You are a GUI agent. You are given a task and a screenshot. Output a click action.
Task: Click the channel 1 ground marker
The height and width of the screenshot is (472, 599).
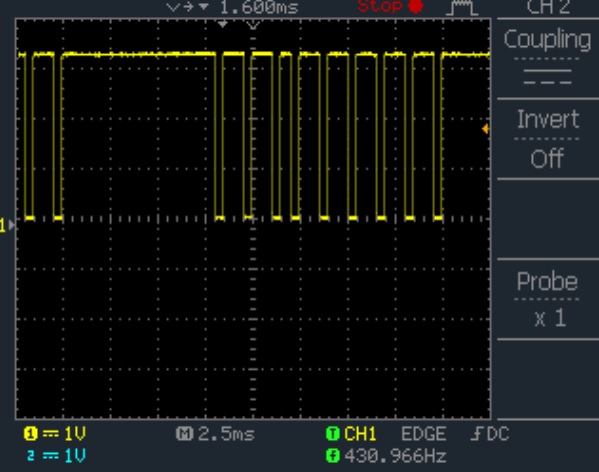(x=8, y=225)
